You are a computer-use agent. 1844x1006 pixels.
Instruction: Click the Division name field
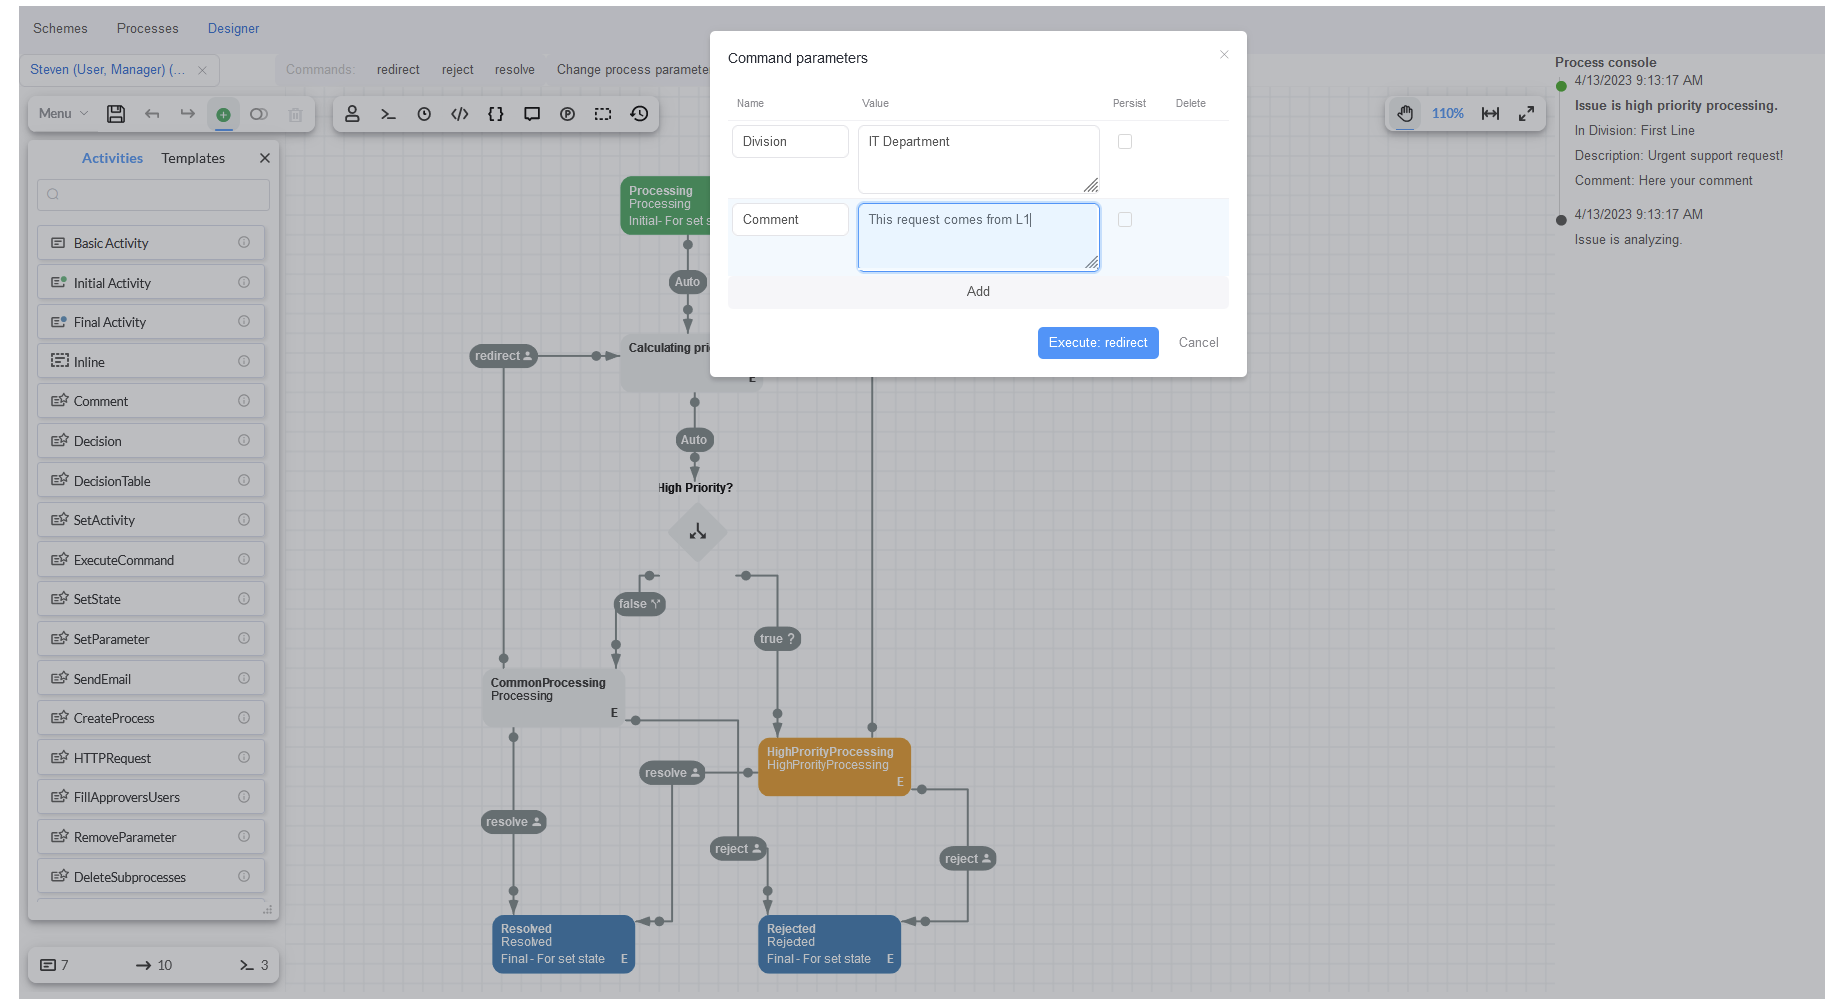click(x=790, y=142)
